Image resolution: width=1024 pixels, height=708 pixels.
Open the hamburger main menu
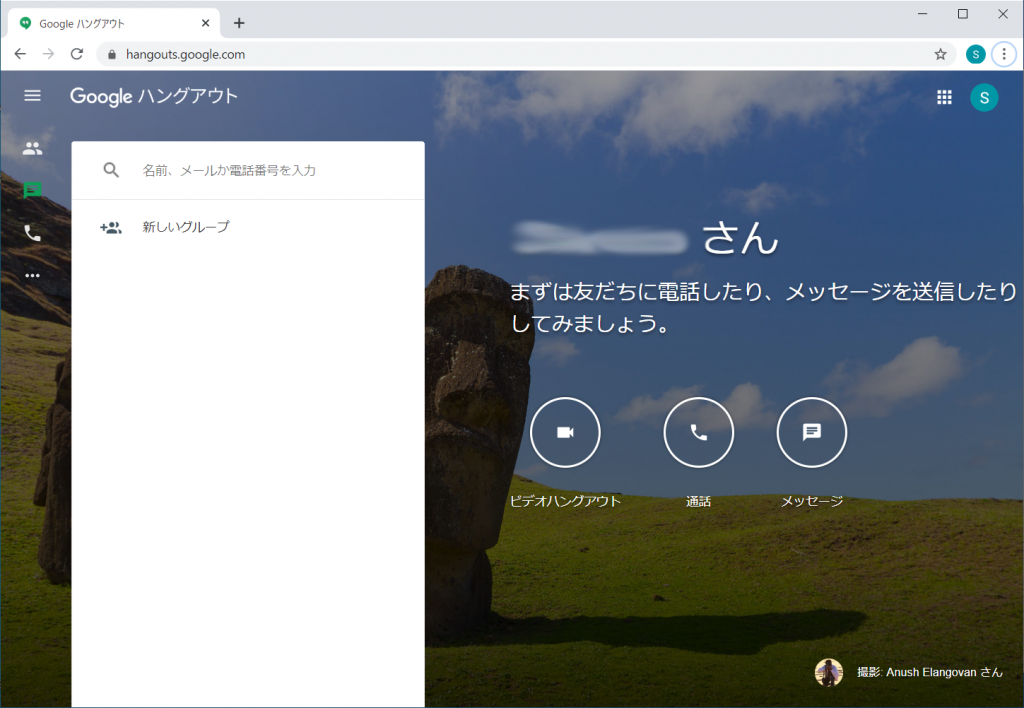pos(33,96)
